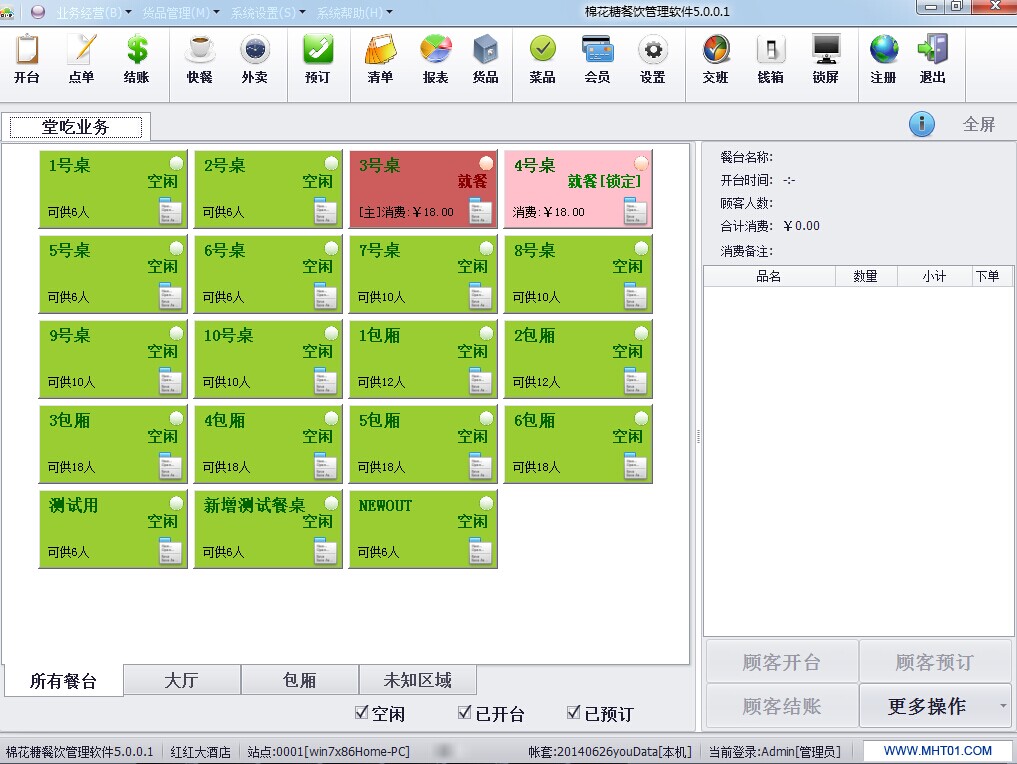Click the 品名 column header

click(769, 276)
